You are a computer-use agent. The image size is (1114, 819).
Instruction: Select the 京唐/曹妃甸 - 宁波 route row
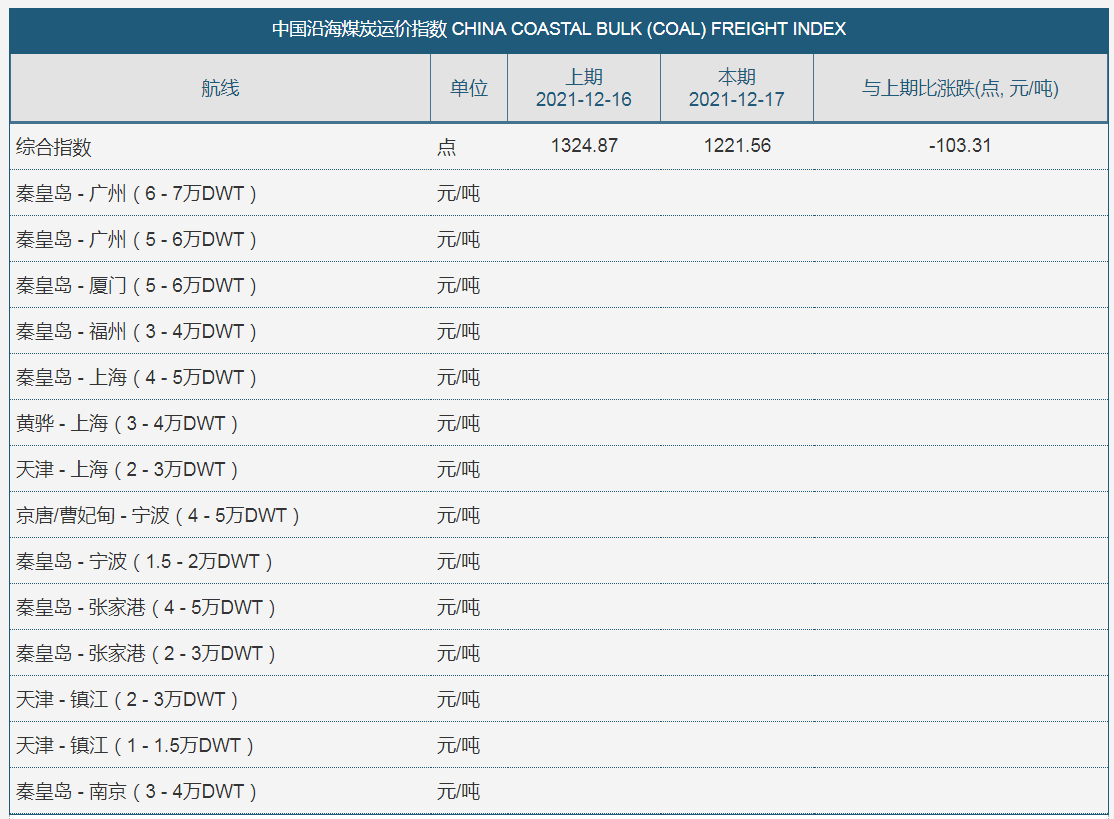click(158, 515)
